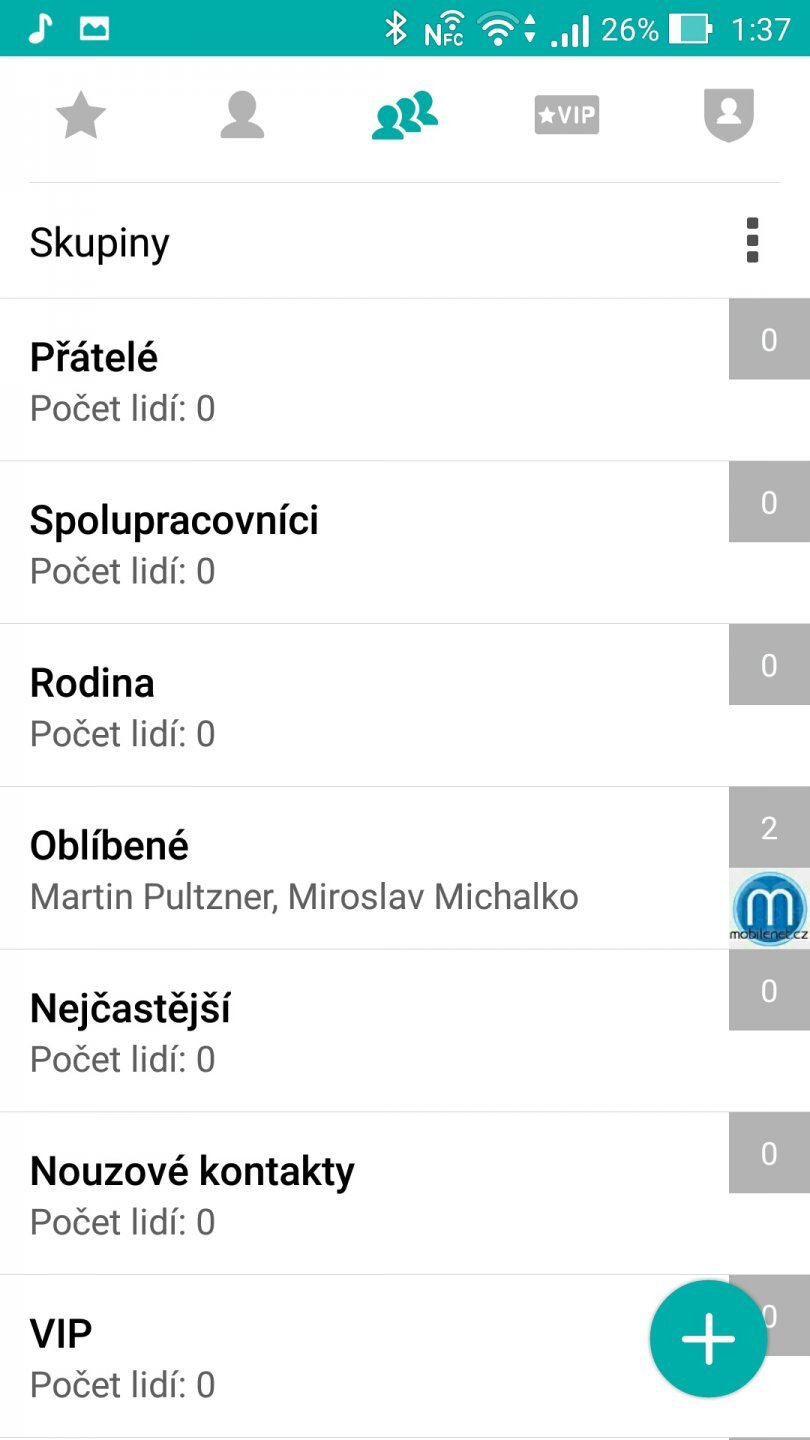Tap the battery status icon

tap(691, 29)
